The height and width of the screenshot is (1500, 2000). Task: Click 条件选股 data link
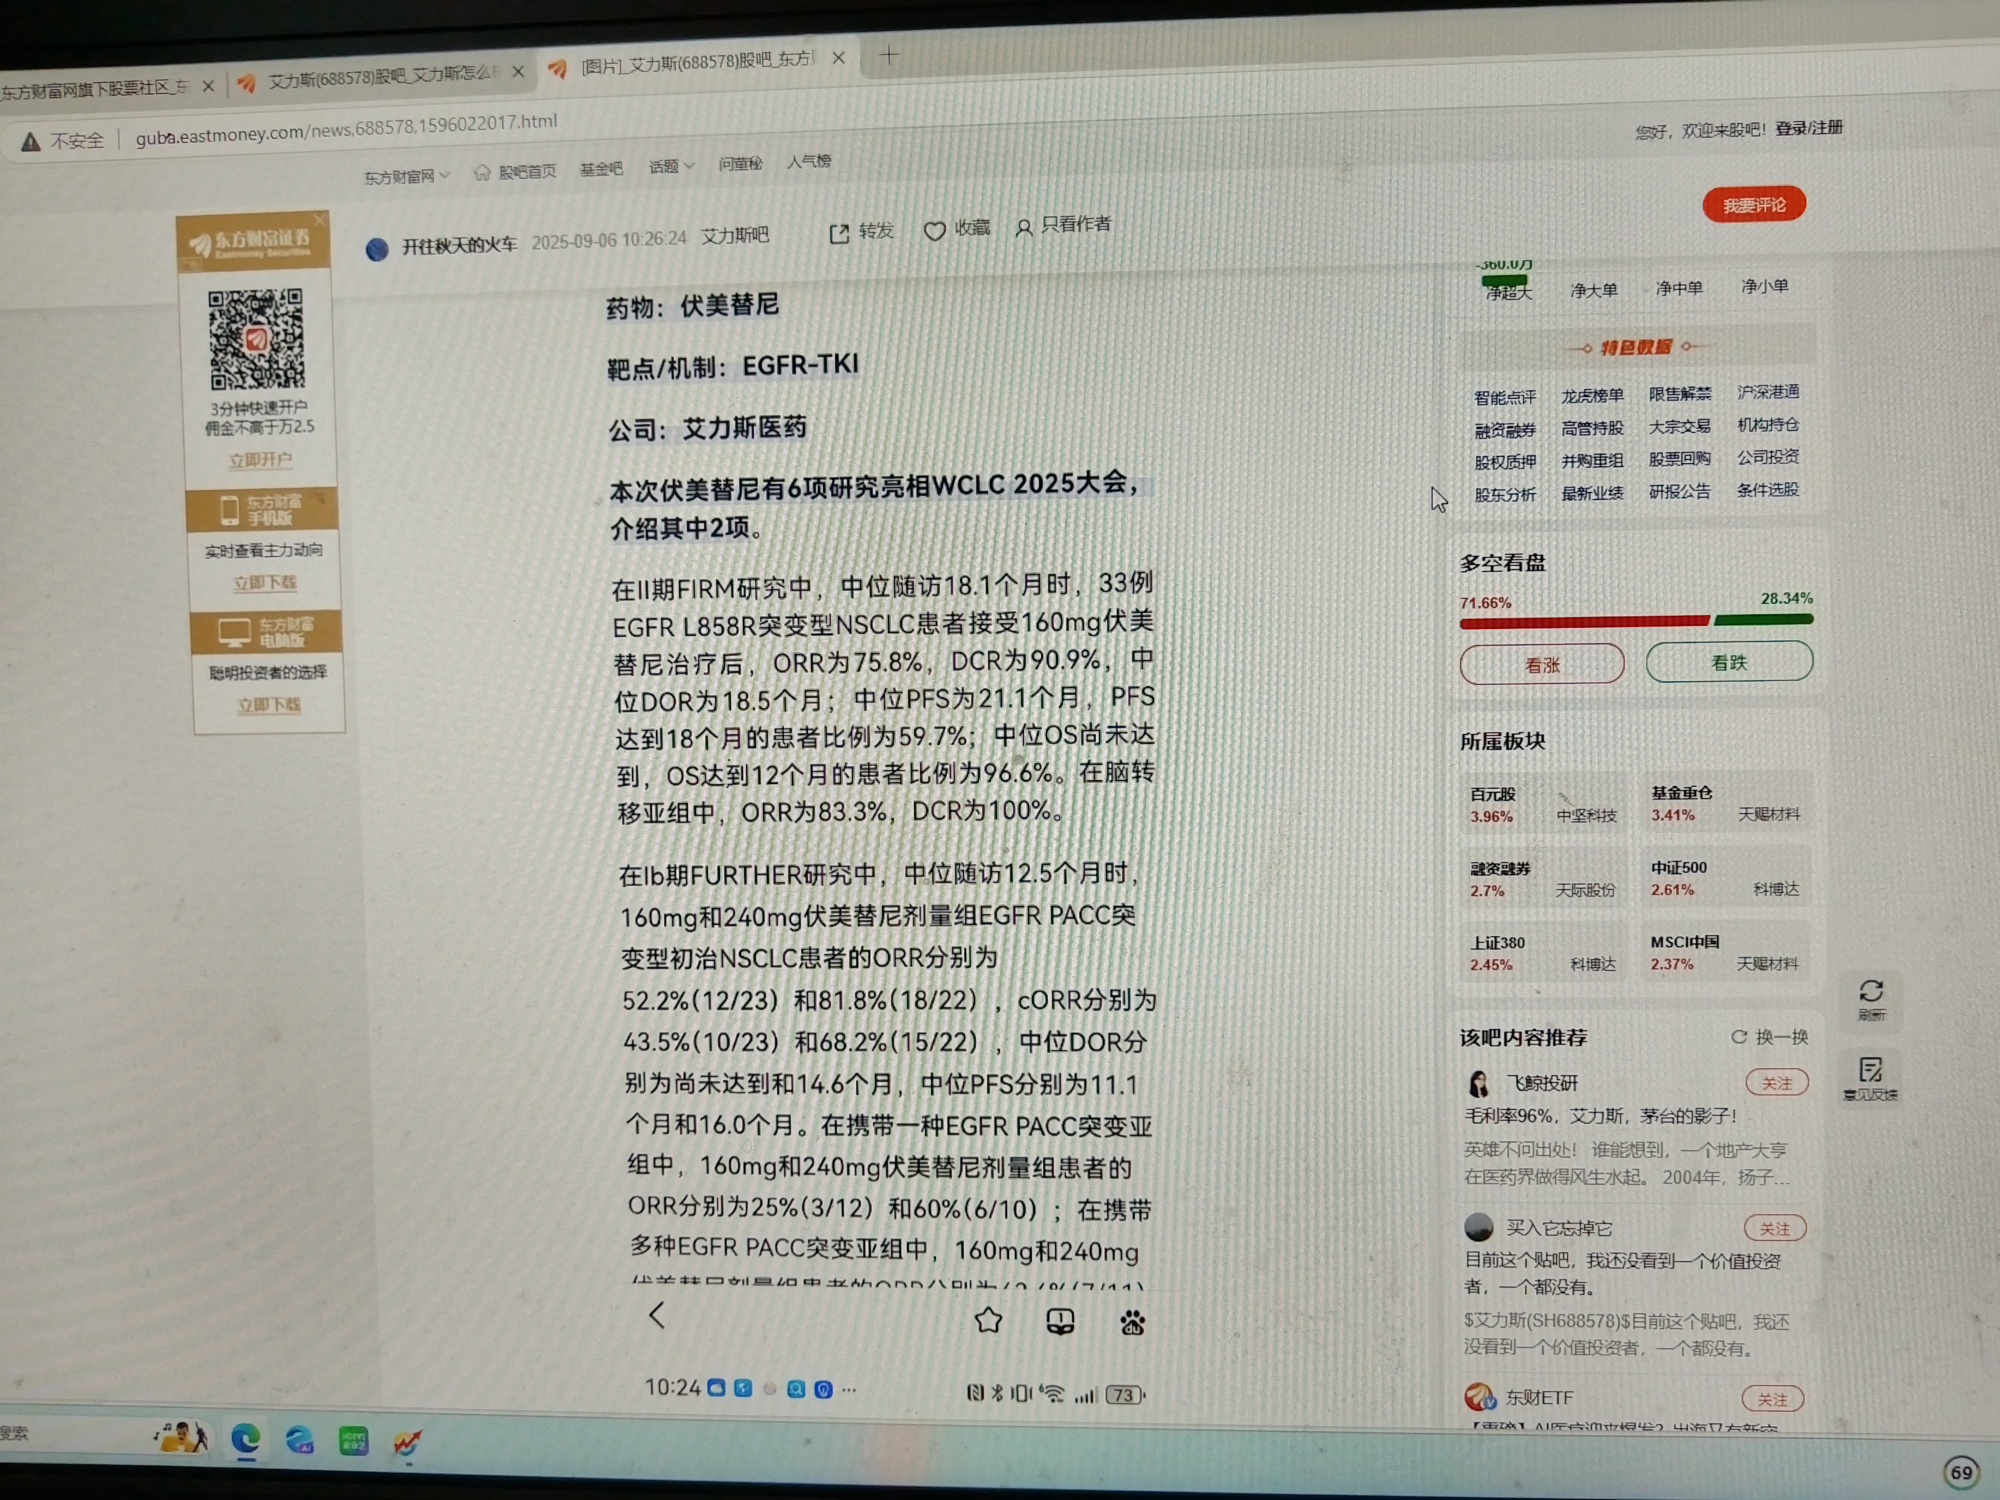(x=1768, y=490)
